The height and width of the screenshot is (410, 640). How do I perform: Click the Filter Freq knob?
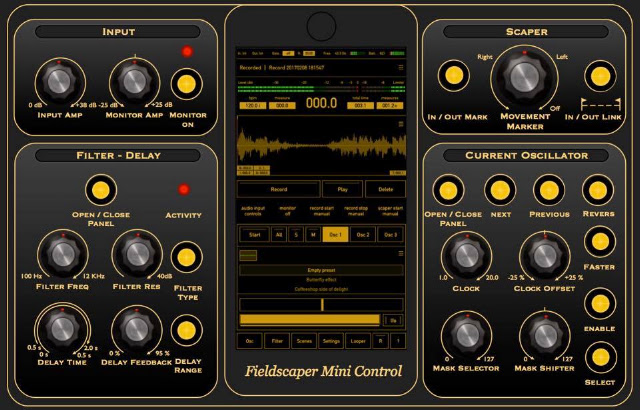point(63,255)
